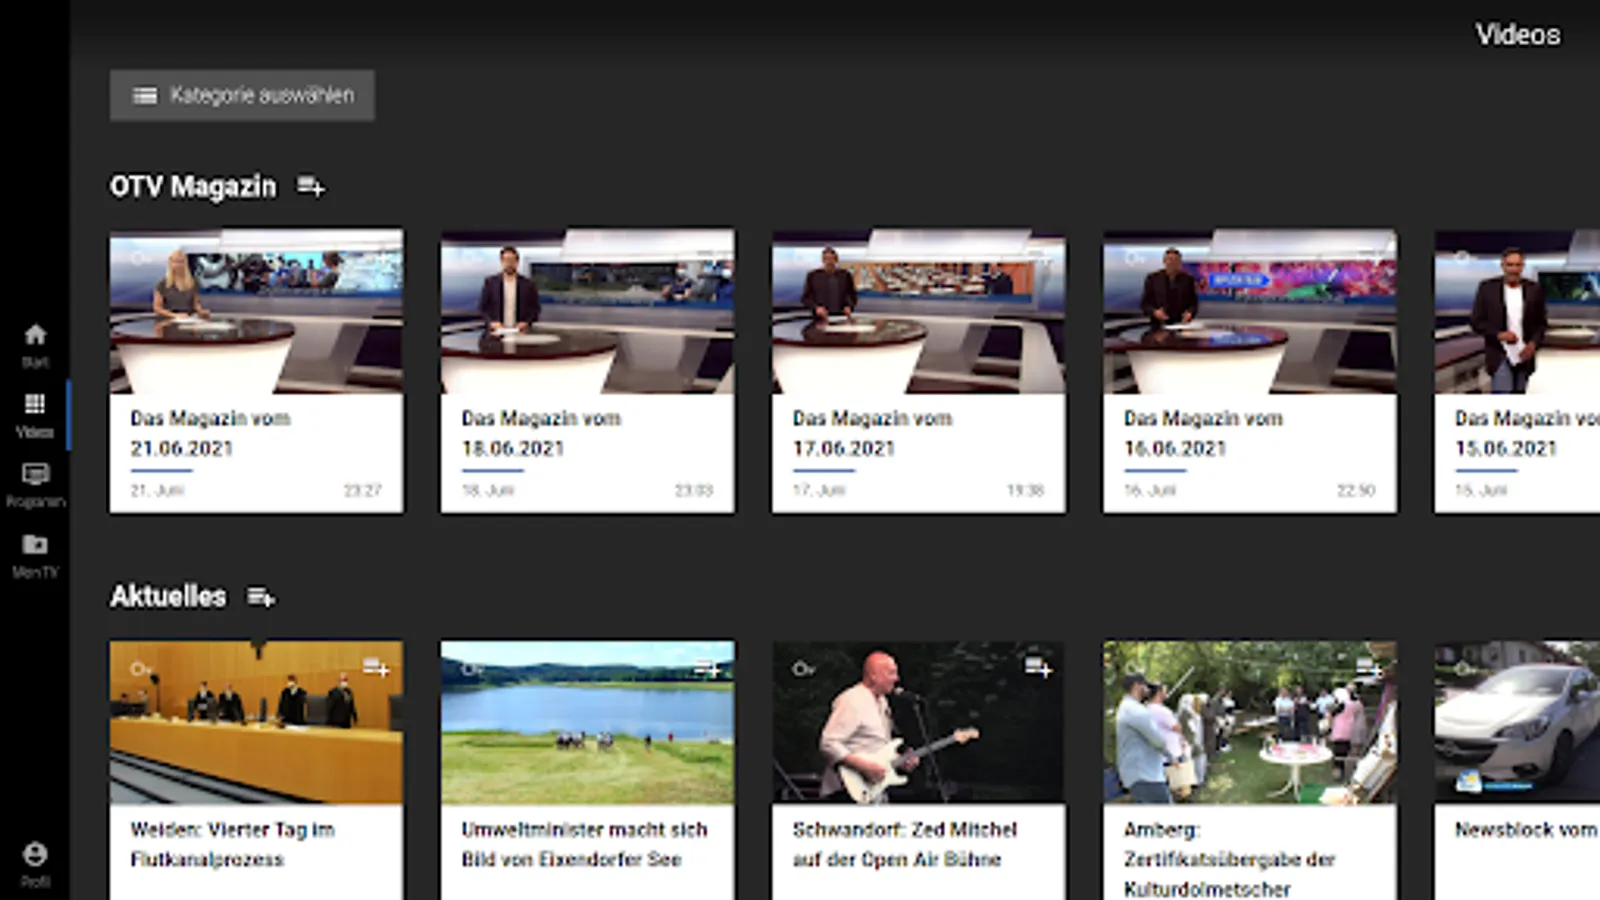1600x900 pixels.
Task: Add Umweltminister Eixendorfer See video to playlist
Action: point(707,667)
